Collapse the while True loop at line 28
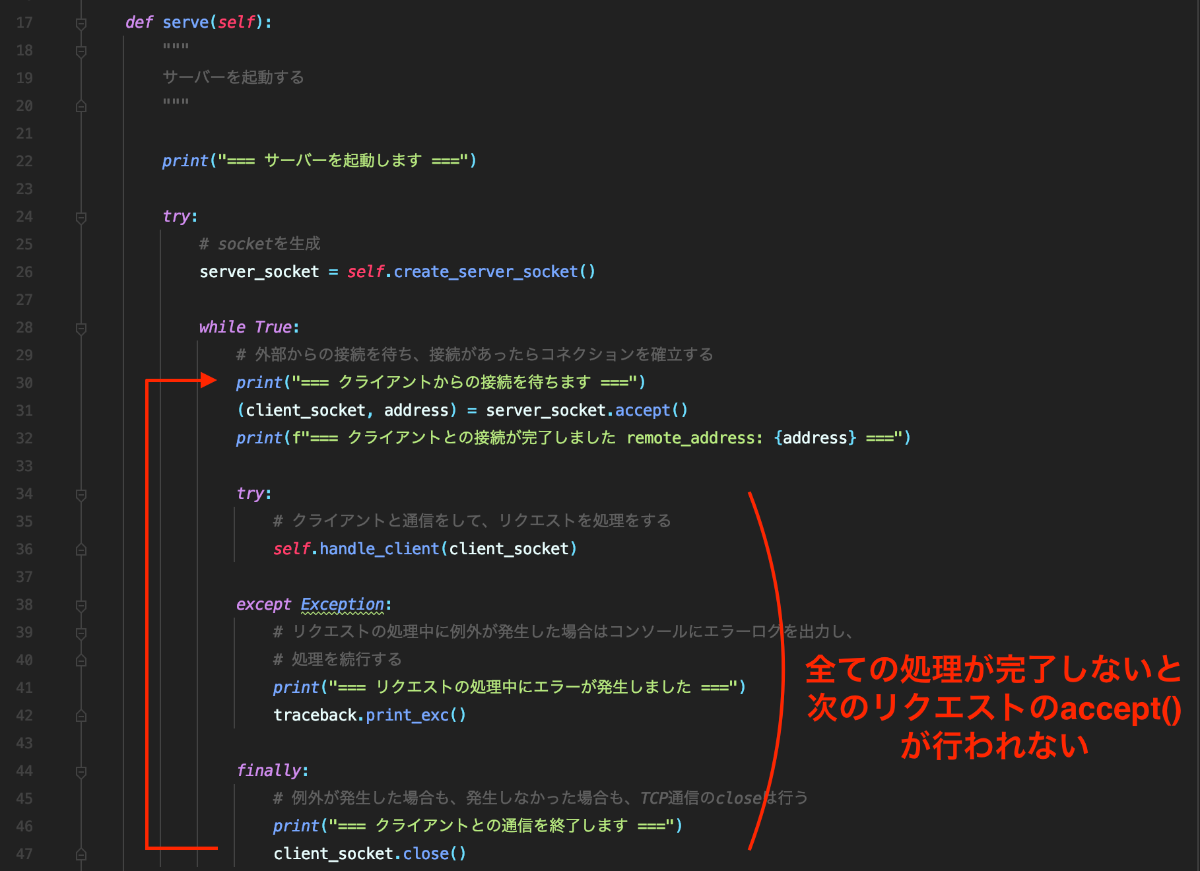 (82, 327)
